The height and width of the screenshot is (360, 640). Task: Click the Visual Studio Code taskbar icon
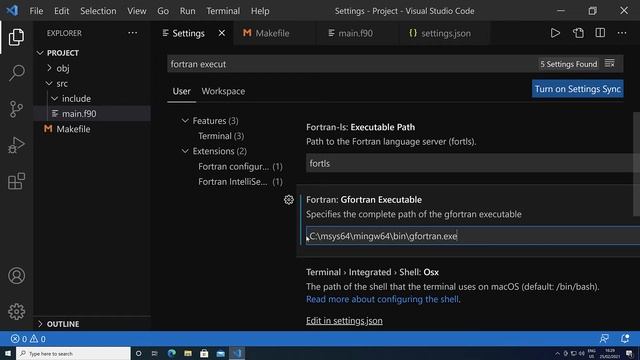click(x=237, y=353)
